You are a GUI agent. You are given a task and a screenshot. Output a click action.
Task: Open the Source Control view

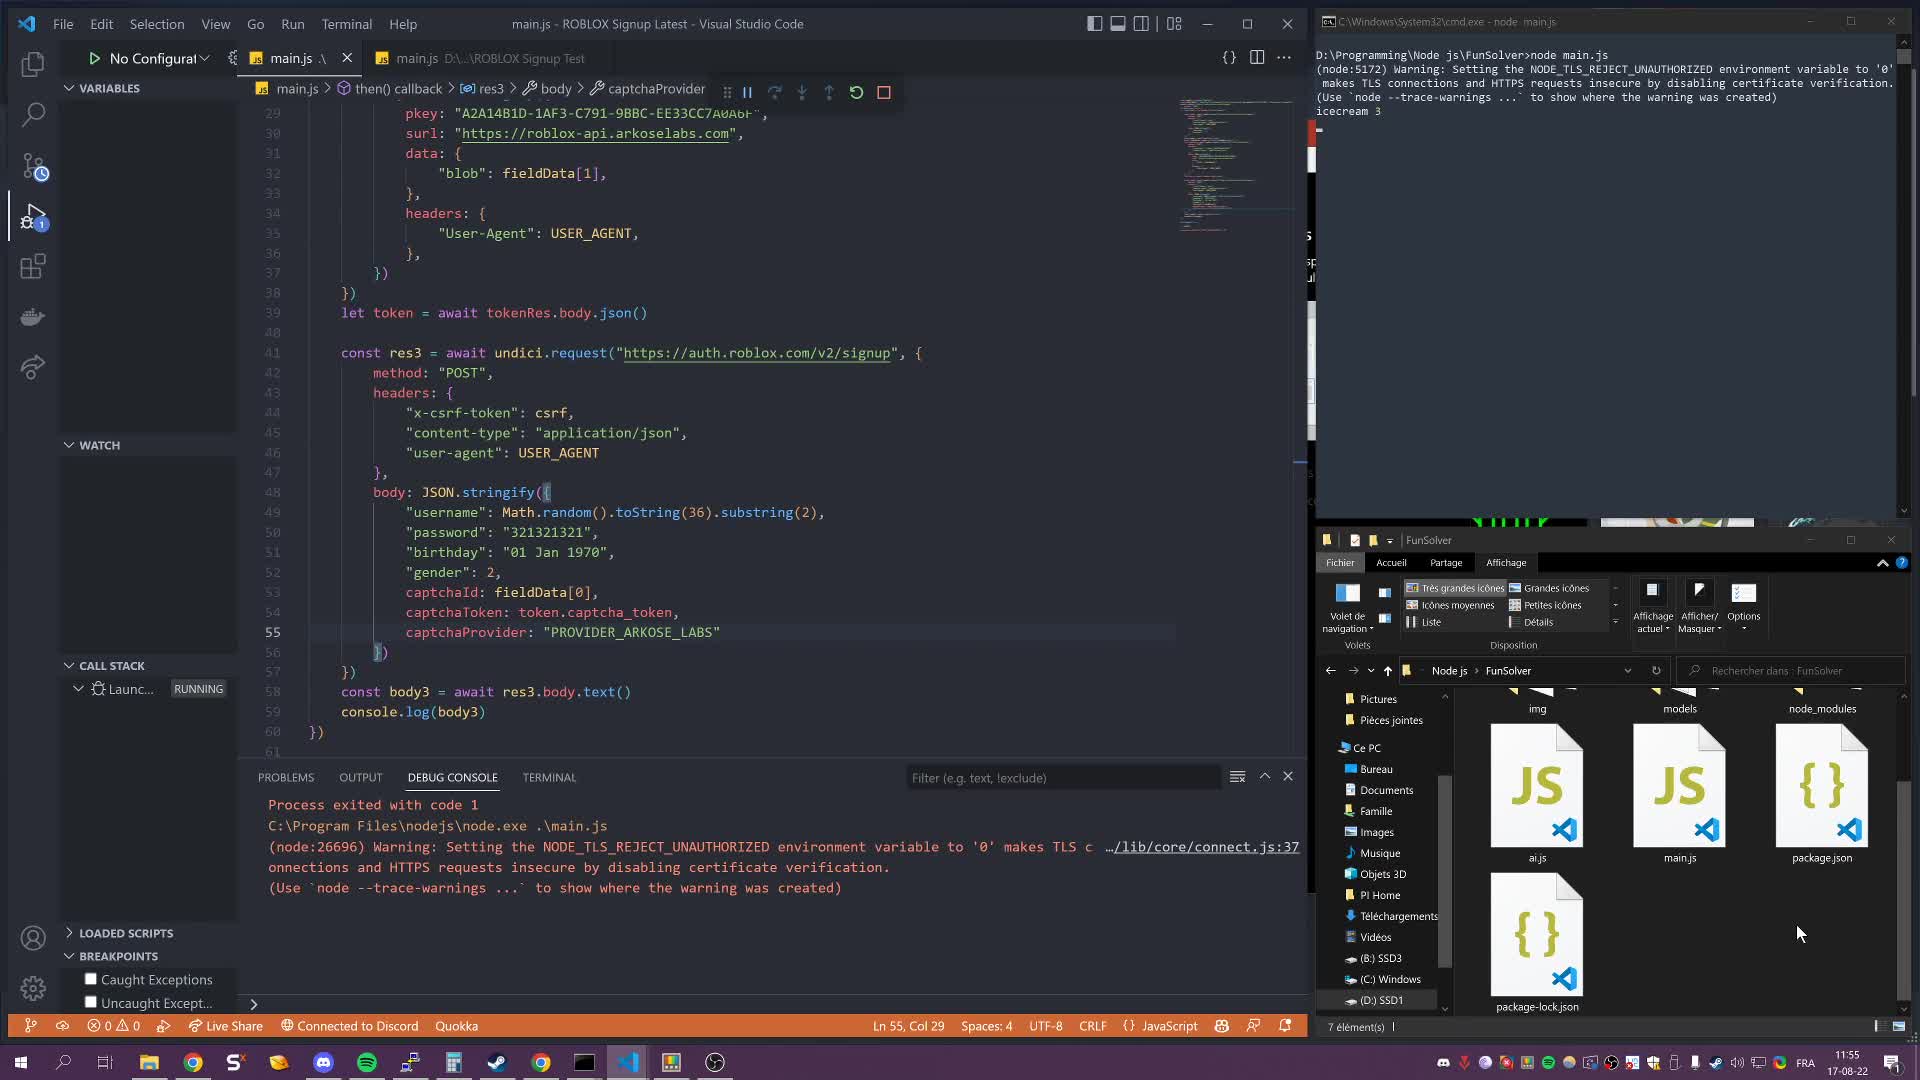coord(33,166)
